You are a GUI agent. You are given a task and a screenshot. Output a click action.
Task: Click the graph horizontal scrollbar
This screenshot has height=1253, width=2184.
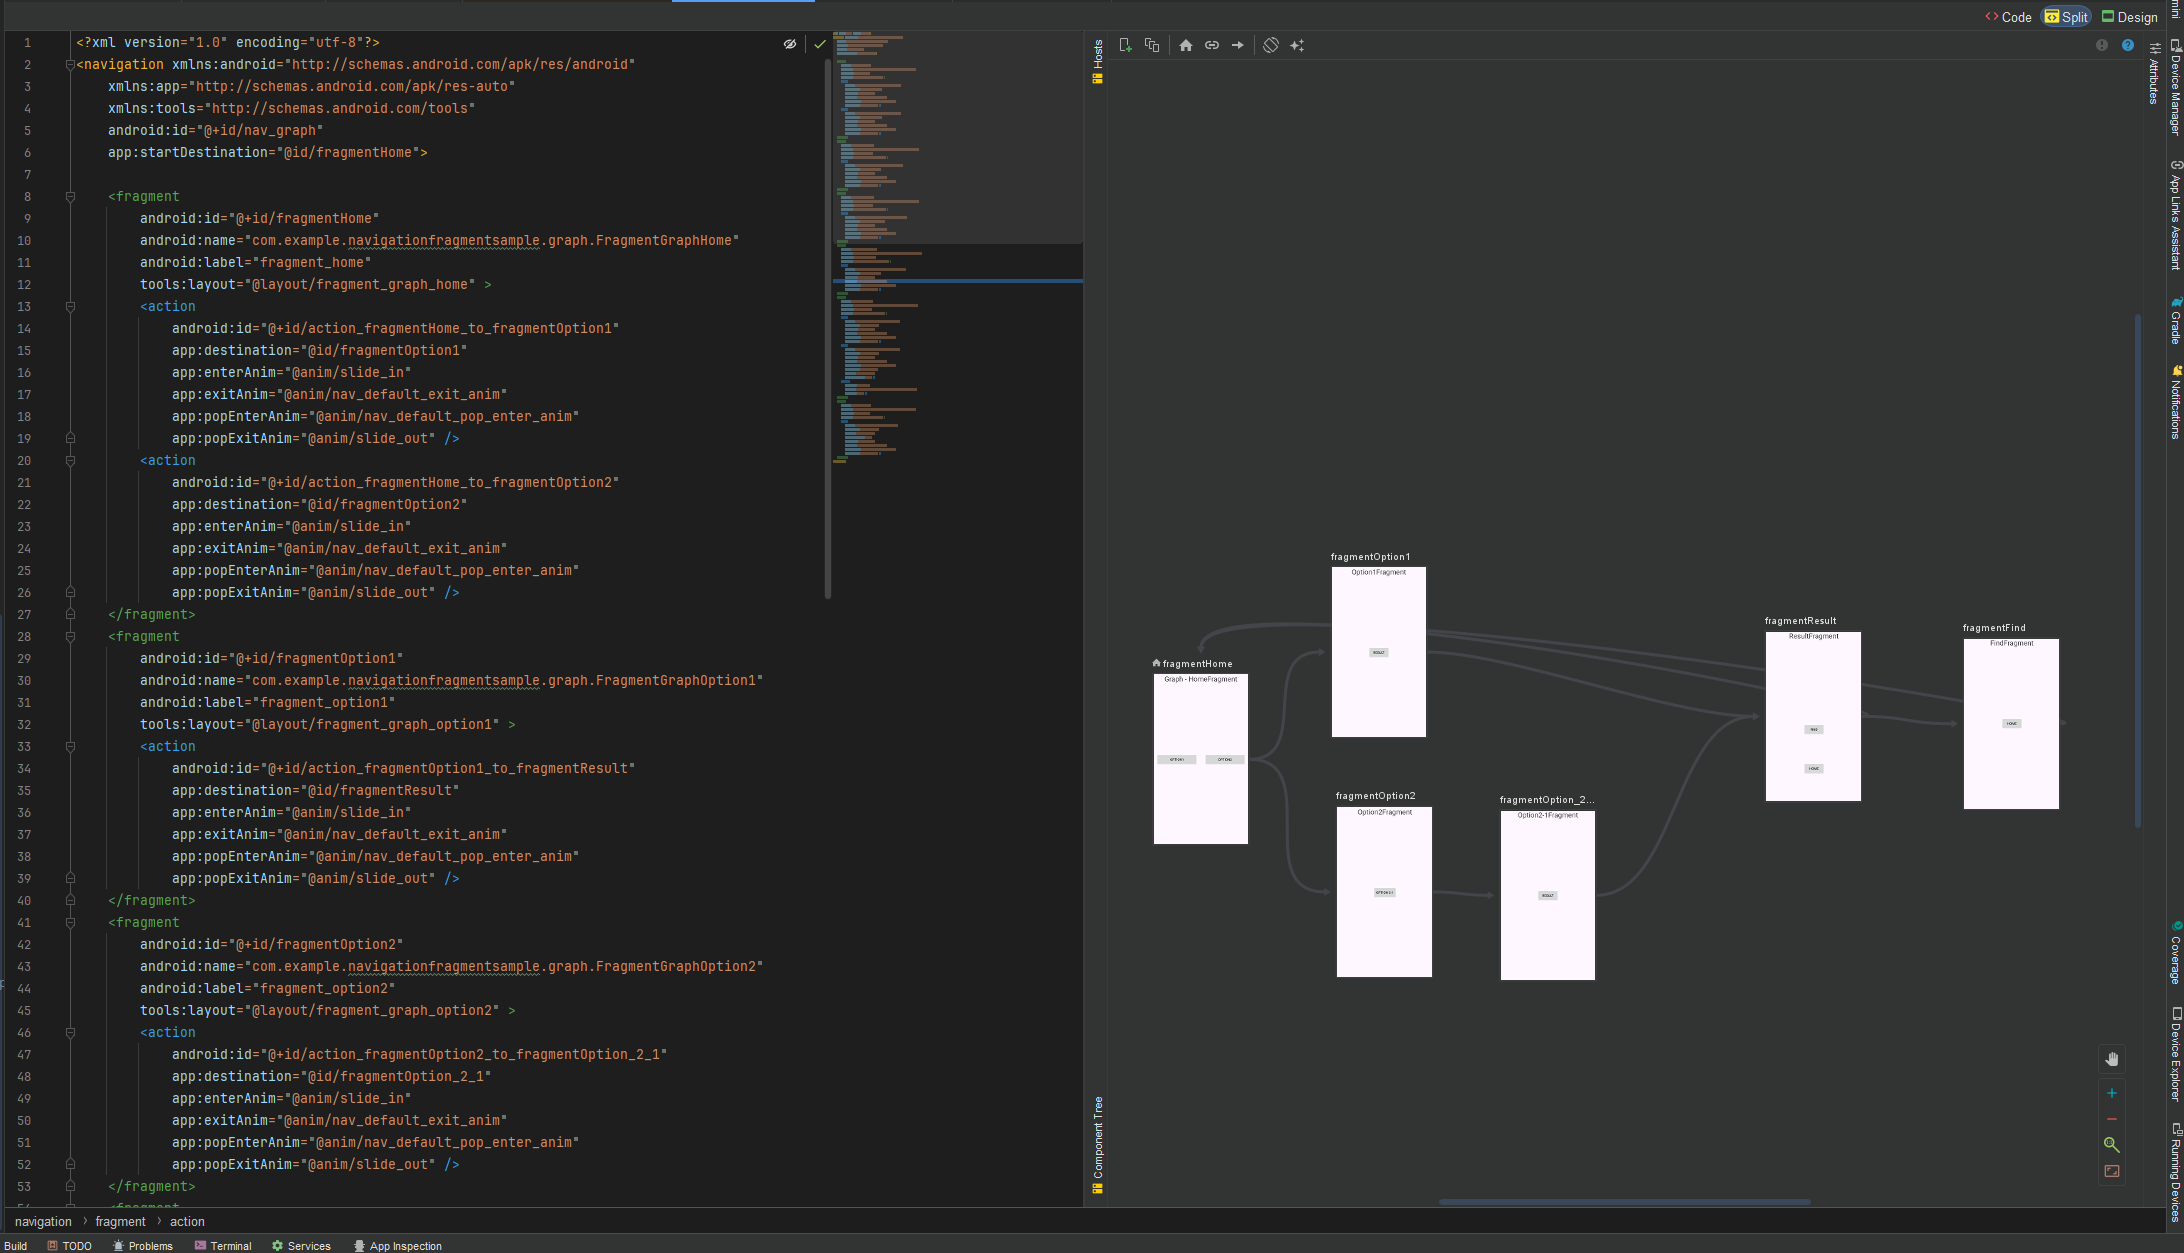pos(1625,1202)
